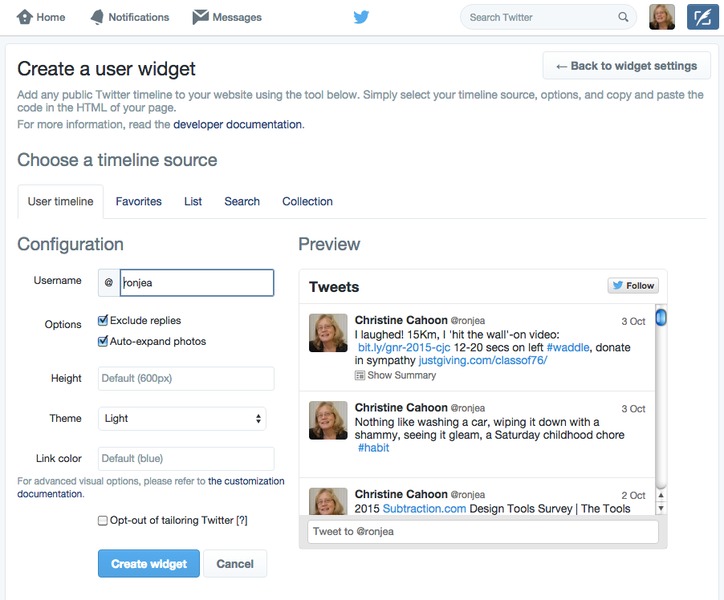This screenshot has height=600, width=724.
Task: Open the Theme dropdown
Action: coord(182,419)
